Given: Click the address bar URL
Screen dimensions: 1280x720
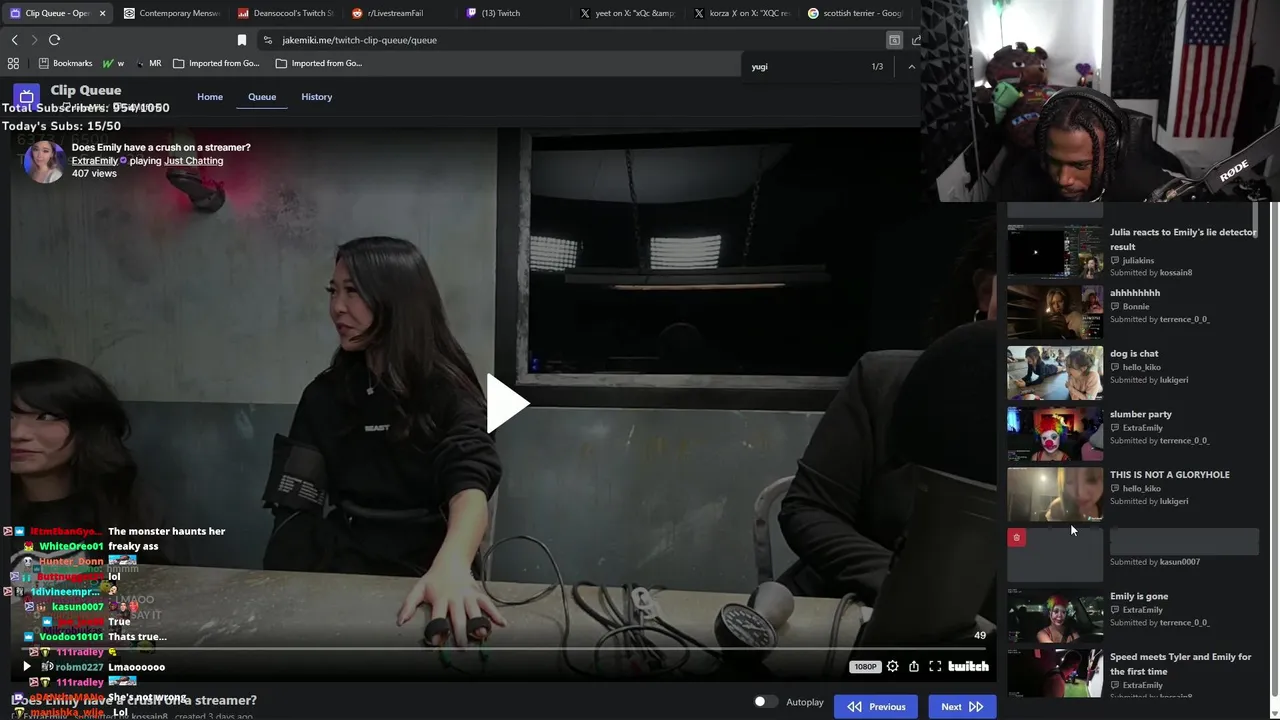Looking at the screenshot, I should tap(359, 40).
